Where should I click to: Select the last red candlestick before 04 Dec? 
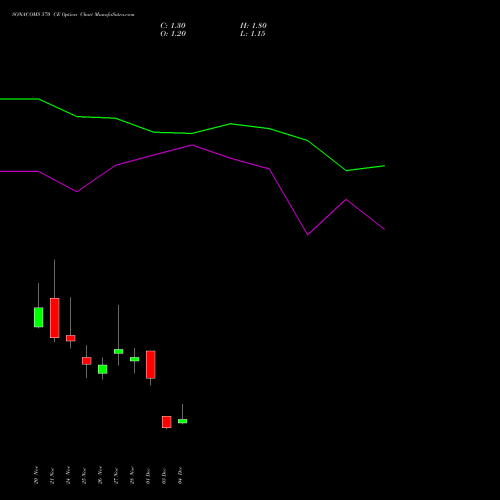click(x=167, y=422)
